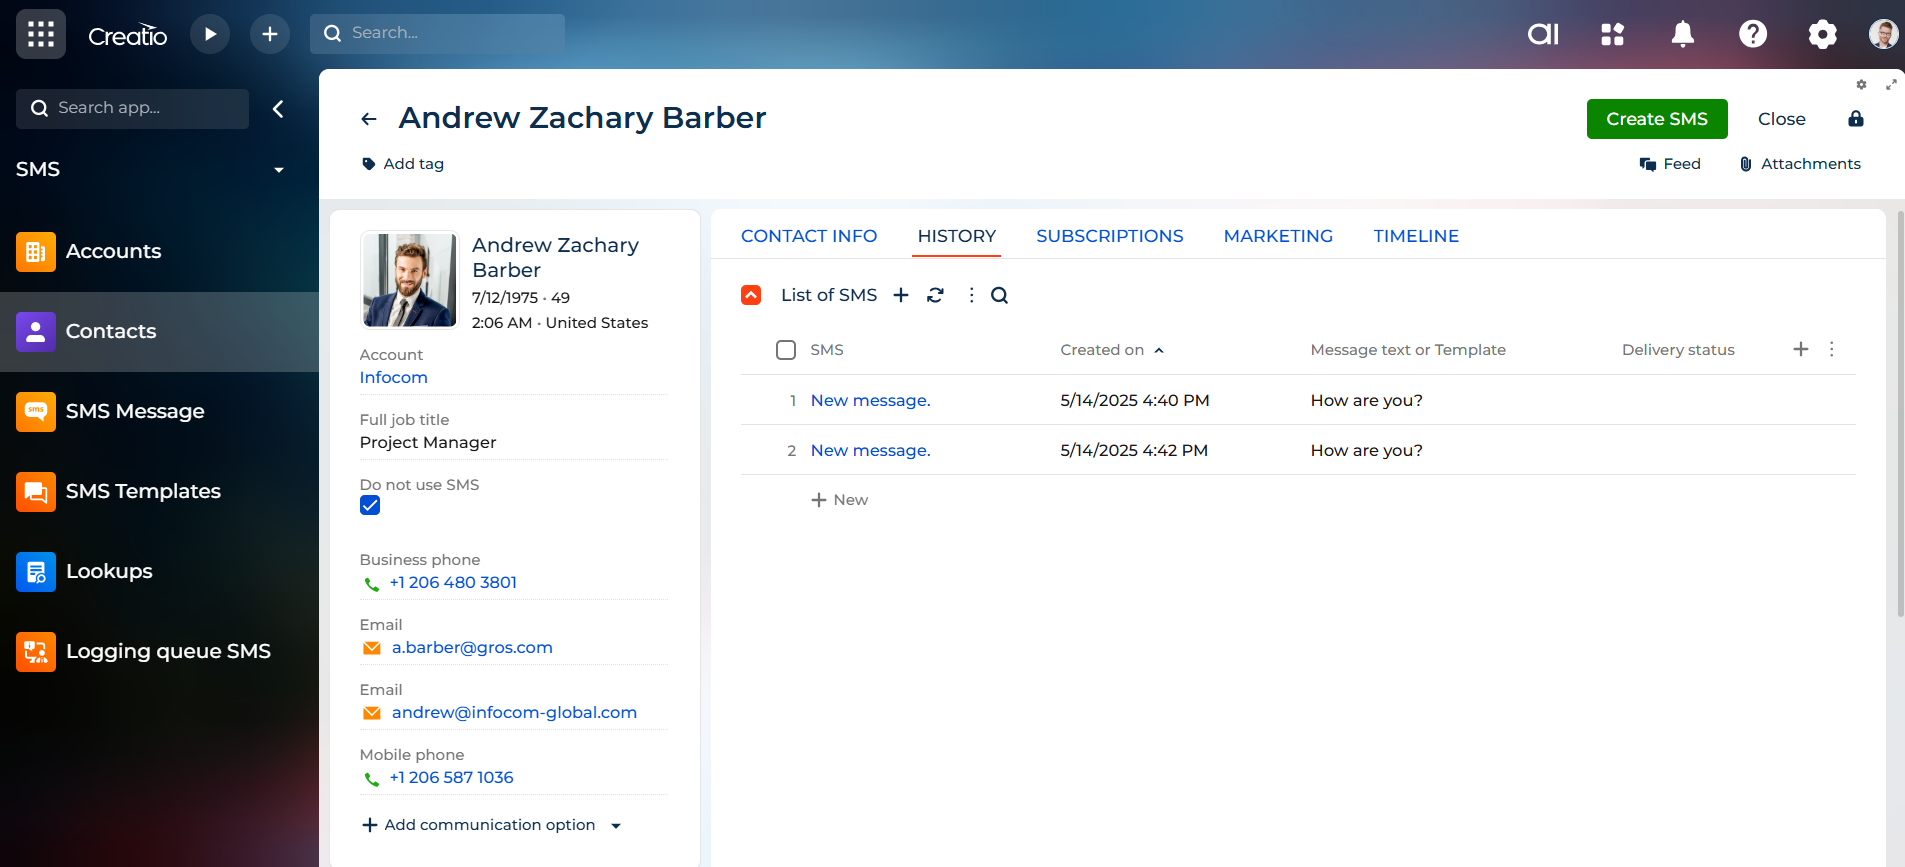Open the Feed panel
Image resolution: width=1905 pixels, height=867 pixels.
1670,164
